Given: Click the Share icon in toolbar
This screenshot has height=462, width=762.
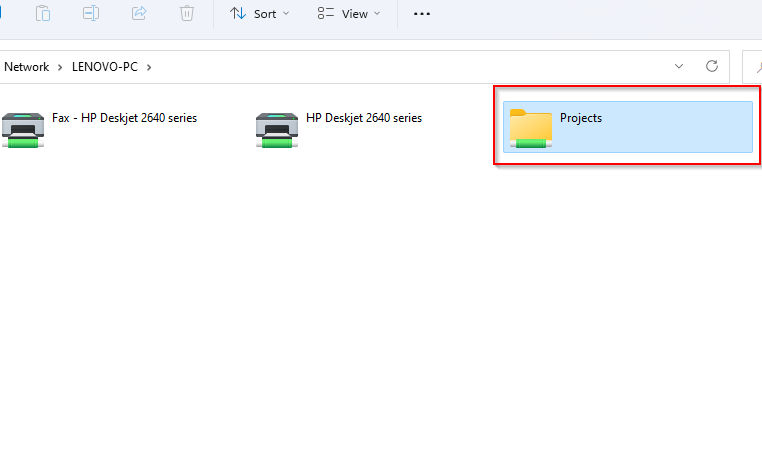Looking at the screenshot, I should [139, 14].
